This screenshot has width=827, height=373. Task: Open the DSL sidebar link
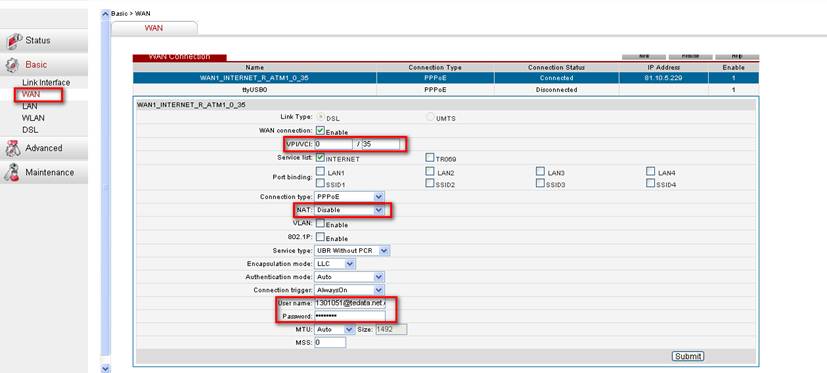[x=30, y=130]
